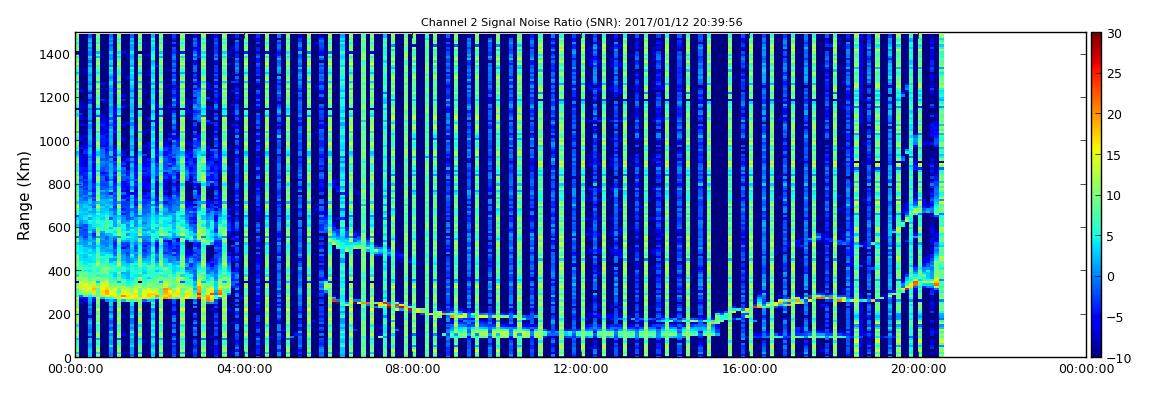Screen dimensions: 1150x407
Task: Click the colorbar label −5
Action: click(1114, 317)
